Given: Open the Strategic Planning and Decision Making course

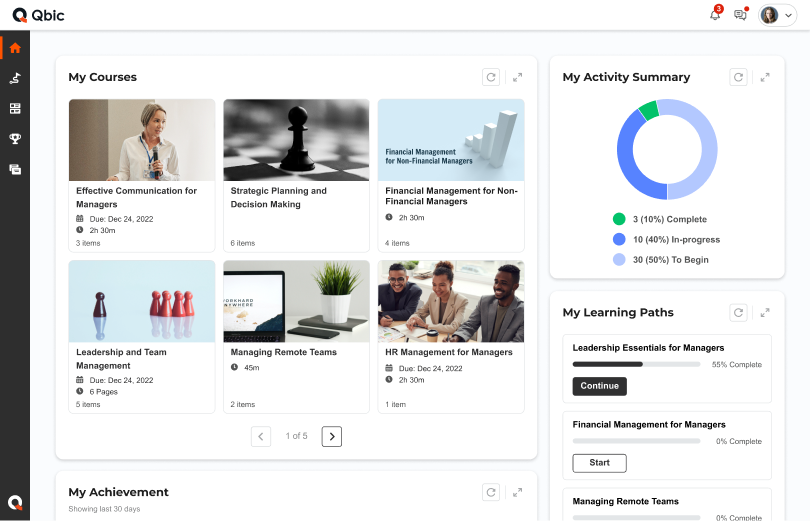Looking at the screenshot, I should pyautogui.click(x=296, y=175).
